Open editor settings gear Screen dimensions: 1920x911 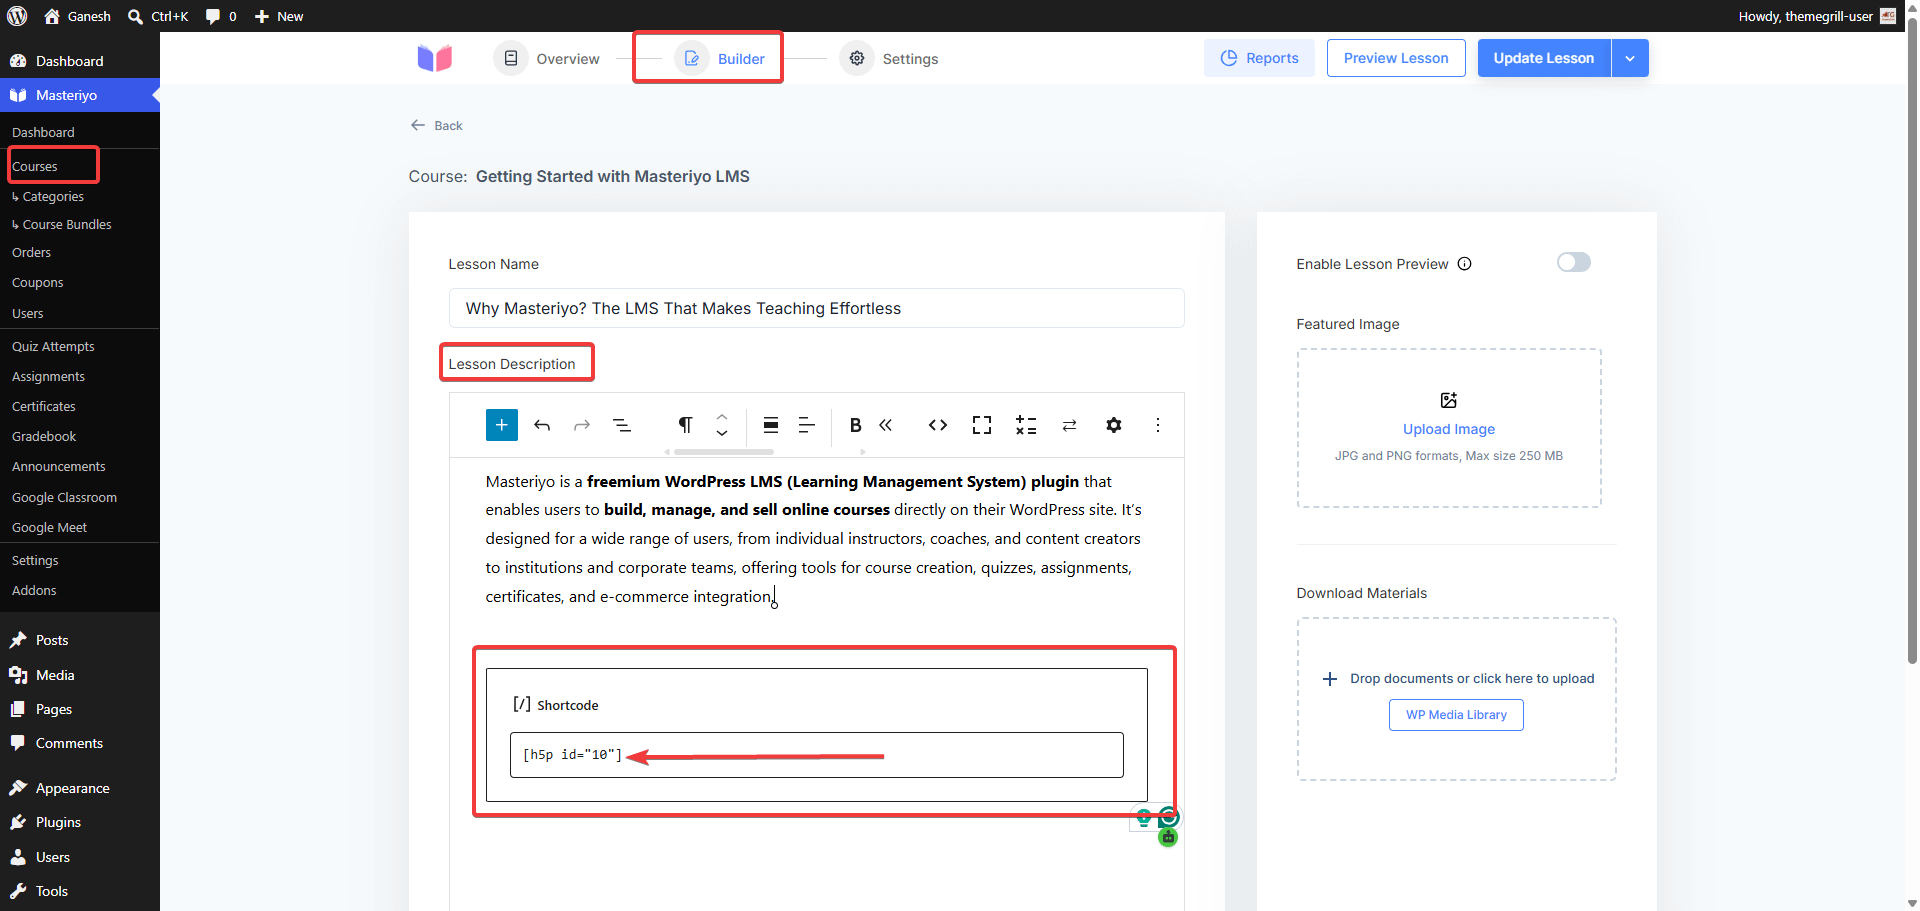click(1114, 425)
